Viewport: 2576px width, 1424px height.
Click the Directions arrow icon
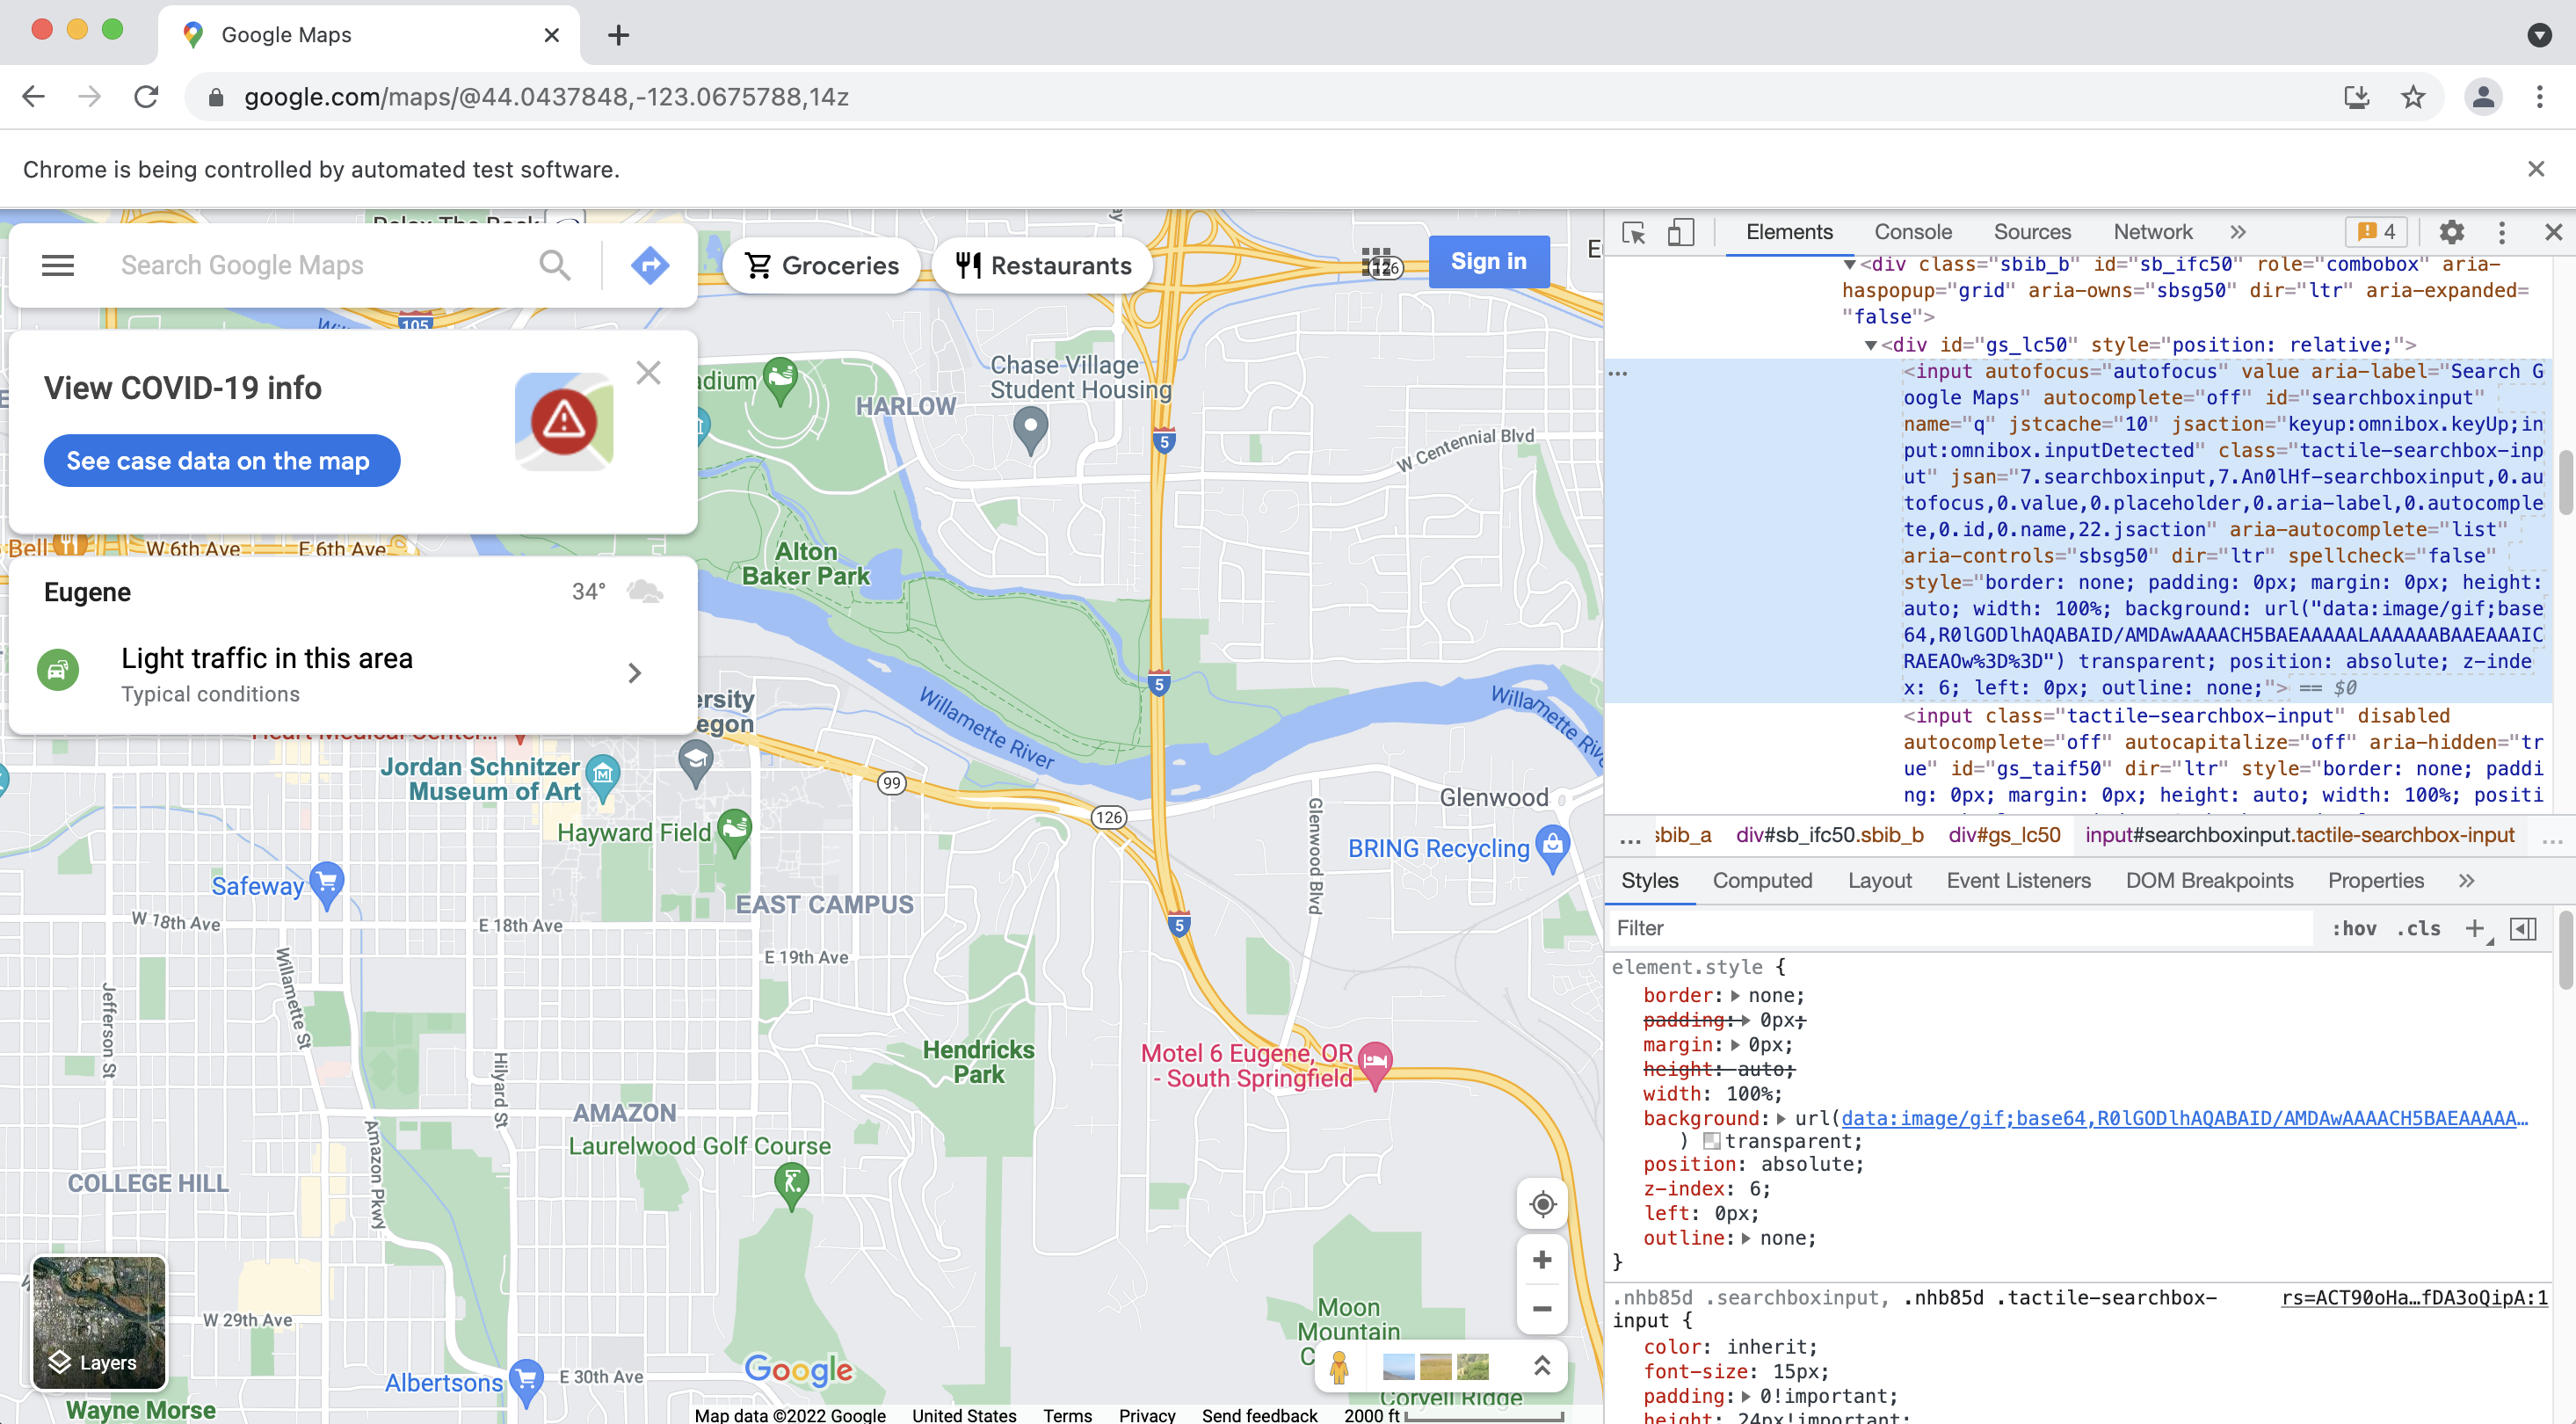click(650, 265)
